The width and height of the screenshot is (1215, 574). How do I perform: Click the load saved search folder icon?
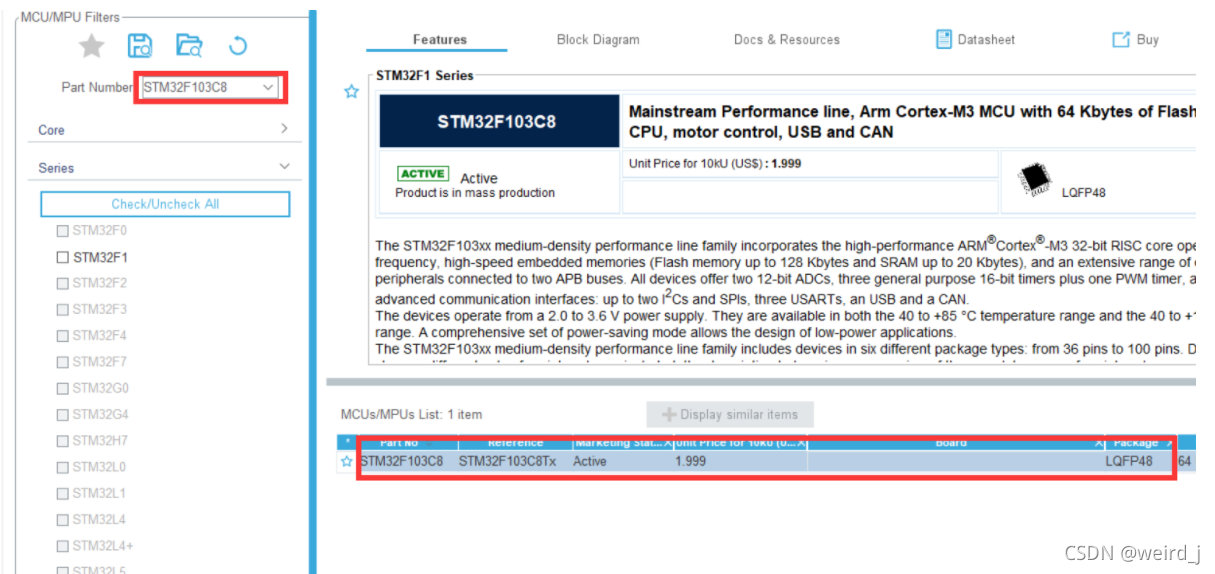coord(189,45)
